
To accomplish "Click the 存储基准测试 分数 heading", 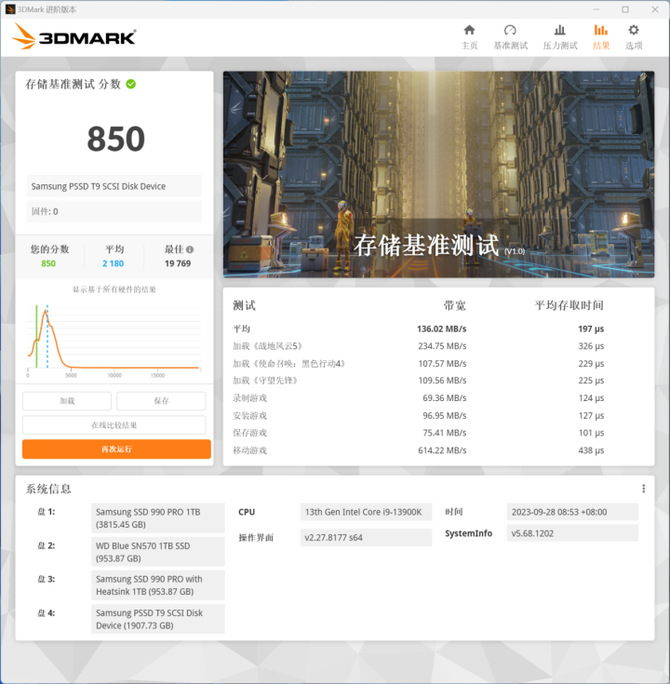I will (73, 84).
